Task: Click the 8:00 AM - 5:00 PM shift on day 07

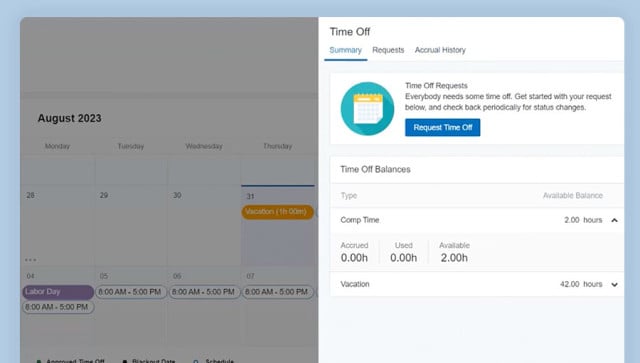Action: tap(278, 292)
